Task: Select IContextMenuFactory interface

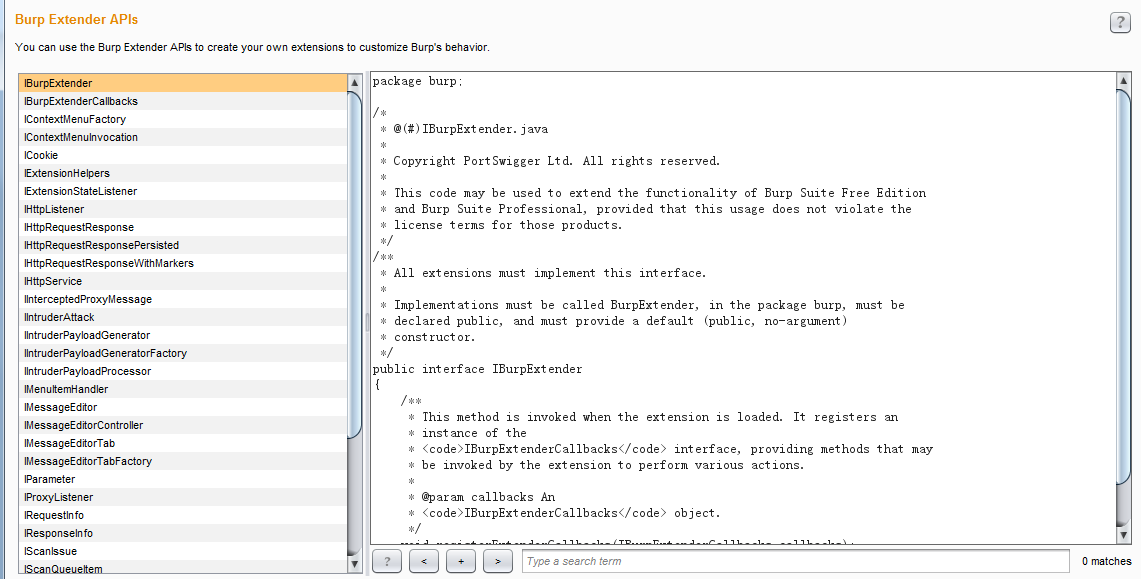Action: [x=183, y=119]
